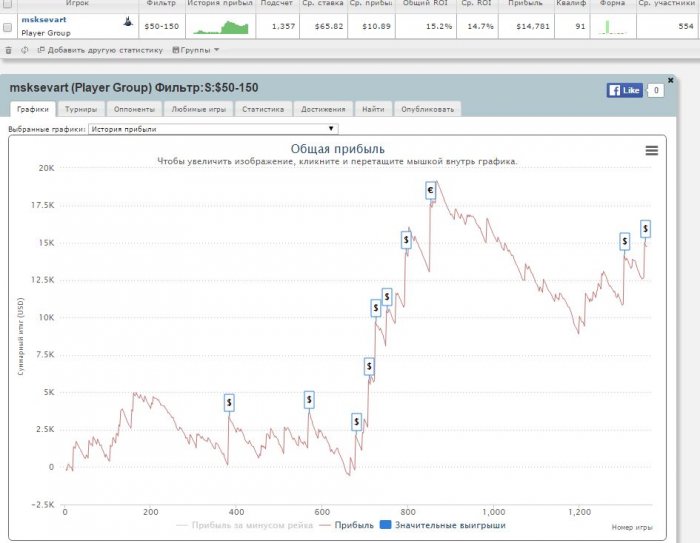Click the Facebook Like button

coord(625,90)
